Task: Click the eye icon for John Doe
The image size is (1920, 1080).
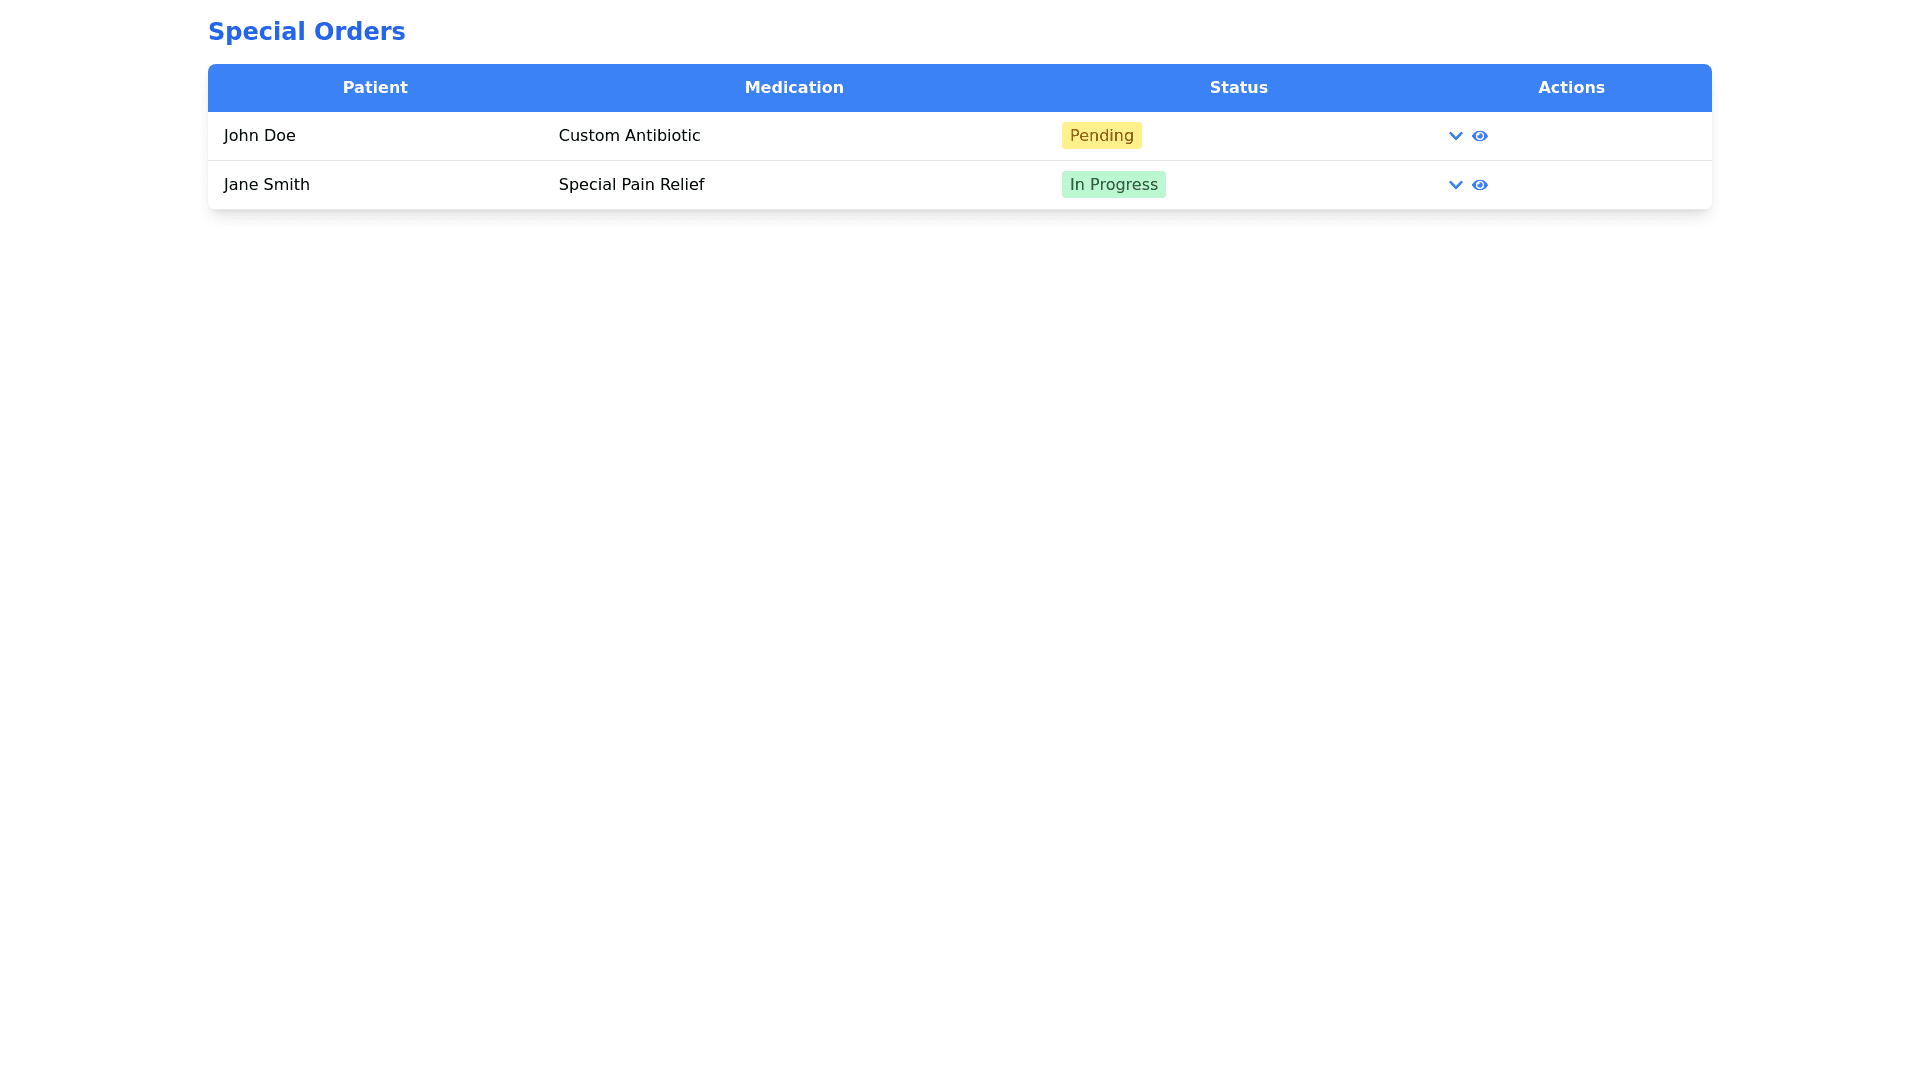Action: [1479, 136]
